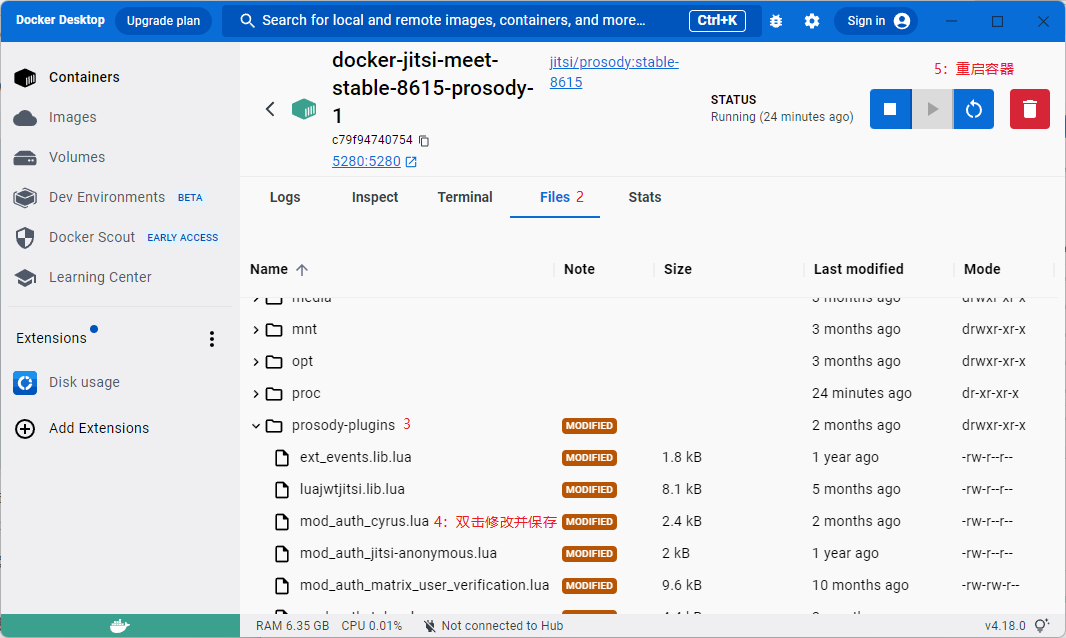Select the Files tab
The height and width of the screenshot is (638, 1066).
click(555, 197)
